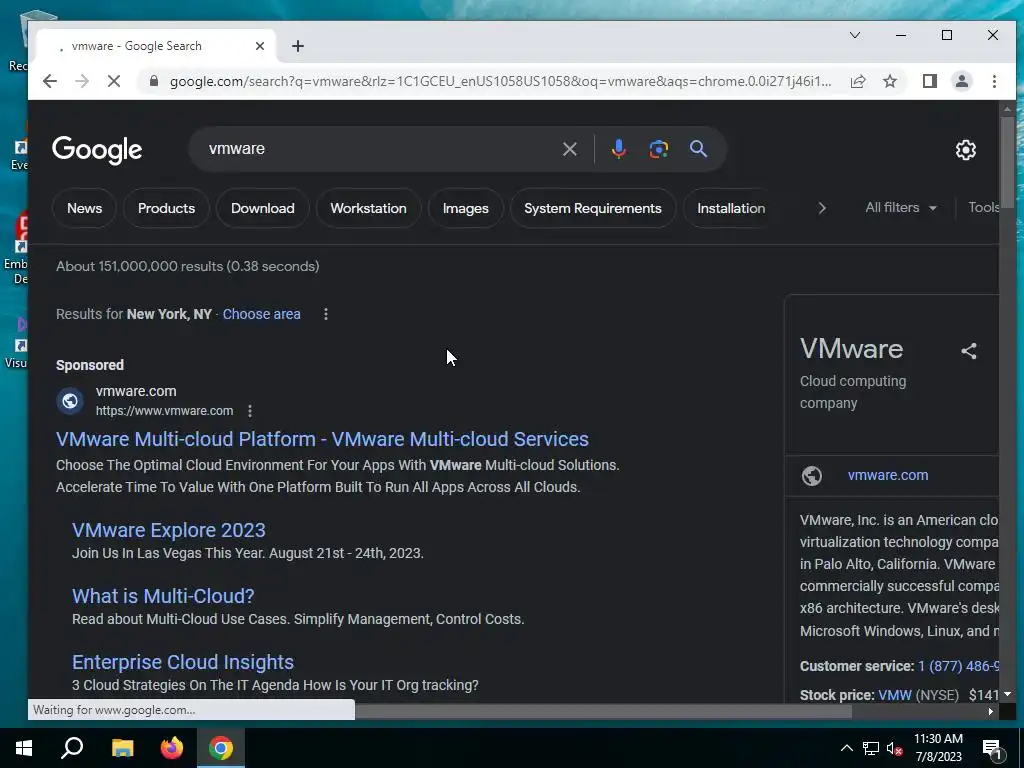Open the notification center icon
The height and width of the screenshot is (768, 1024).
pyautogui.click(x=993, y=748)
